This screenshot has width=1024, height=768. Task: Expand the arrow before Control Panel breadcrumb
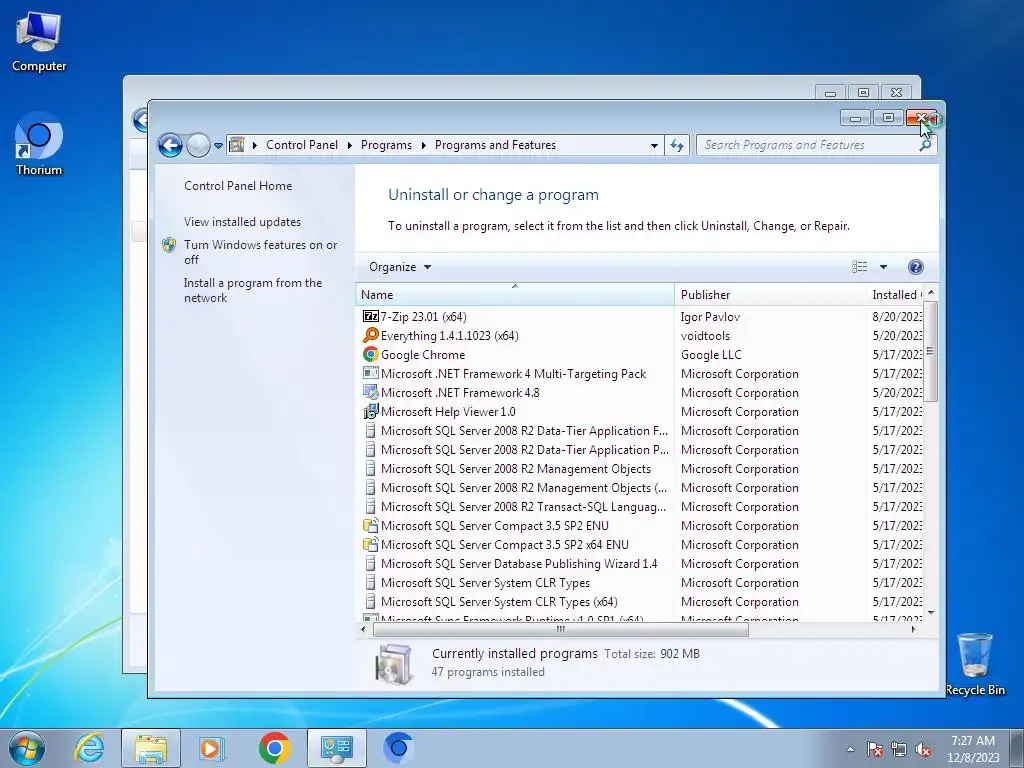tap(255, 145)
